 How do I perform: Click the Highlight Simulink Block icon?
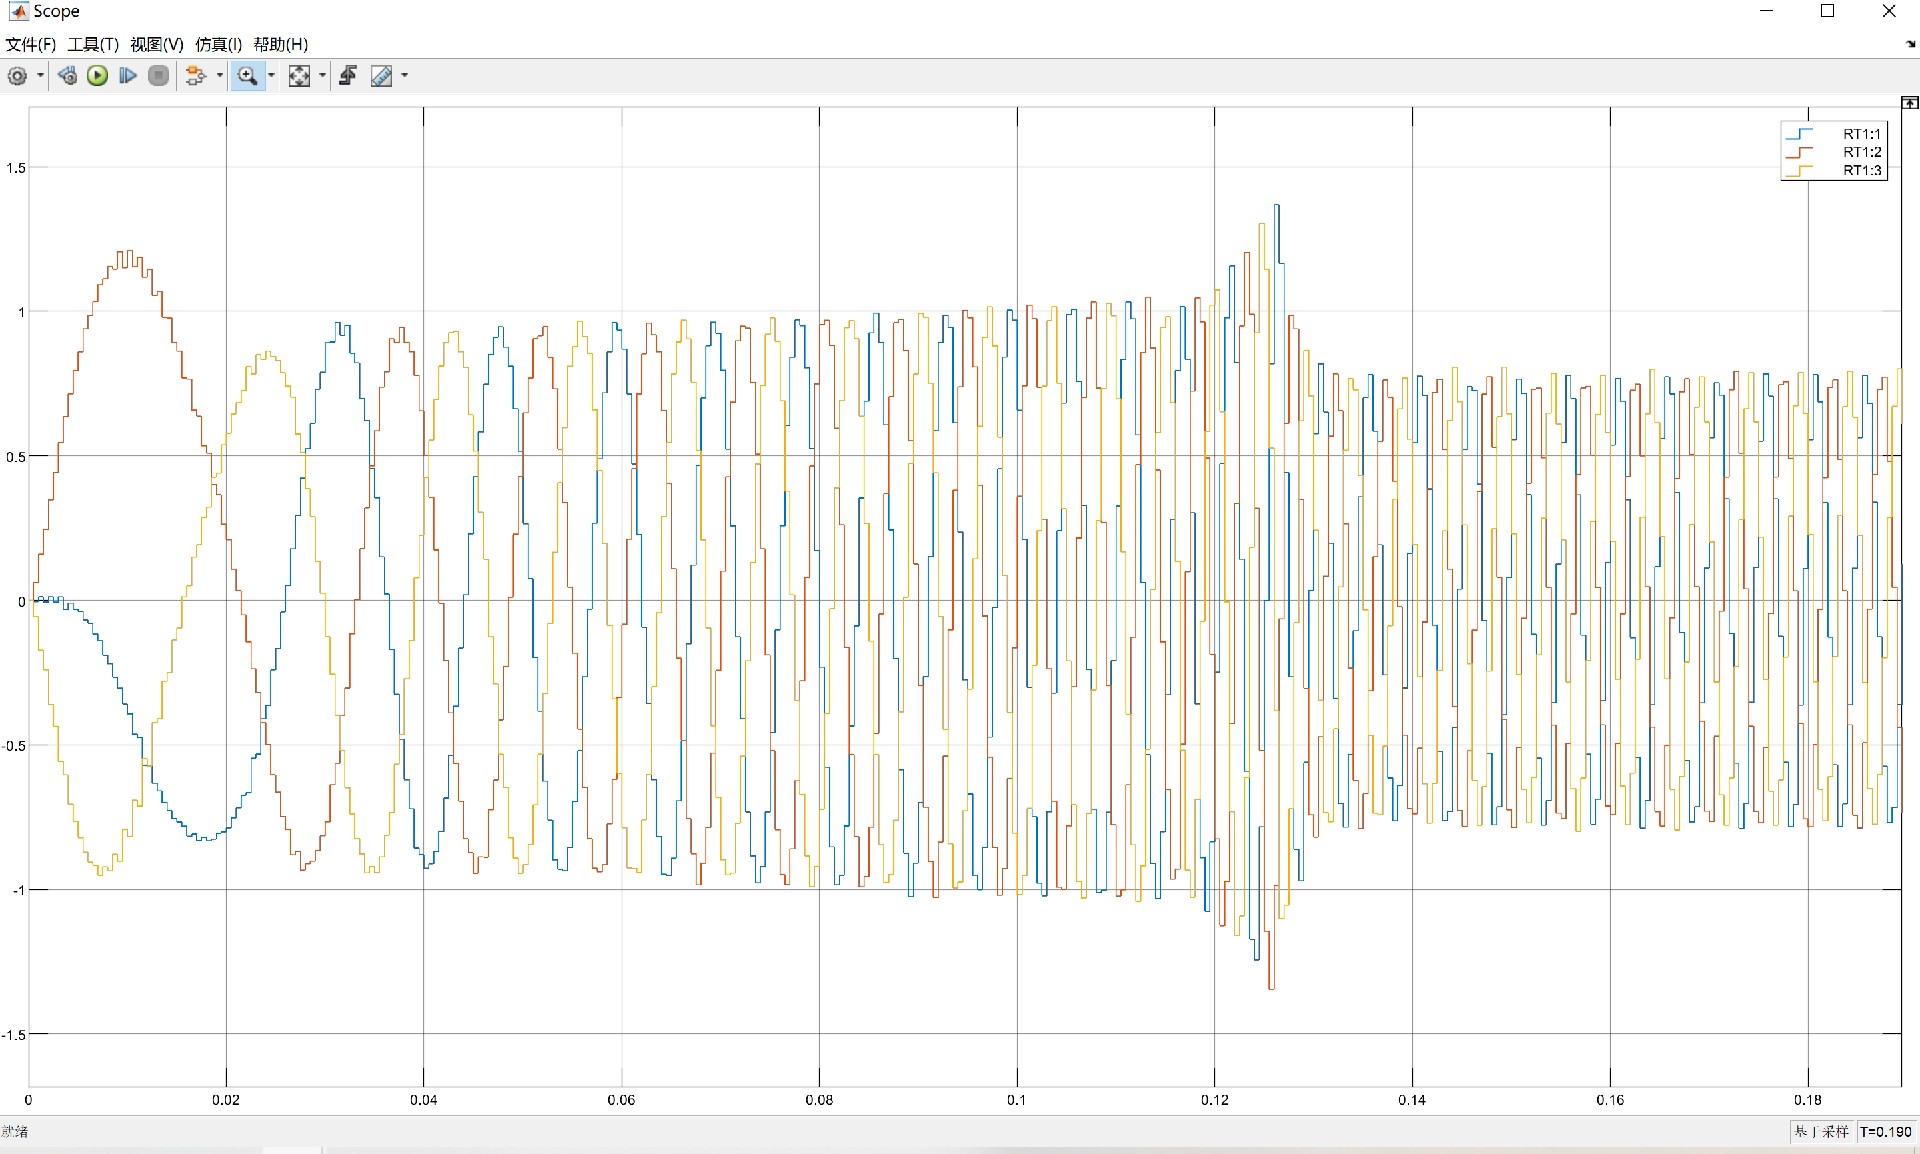(x=196, y=76)
